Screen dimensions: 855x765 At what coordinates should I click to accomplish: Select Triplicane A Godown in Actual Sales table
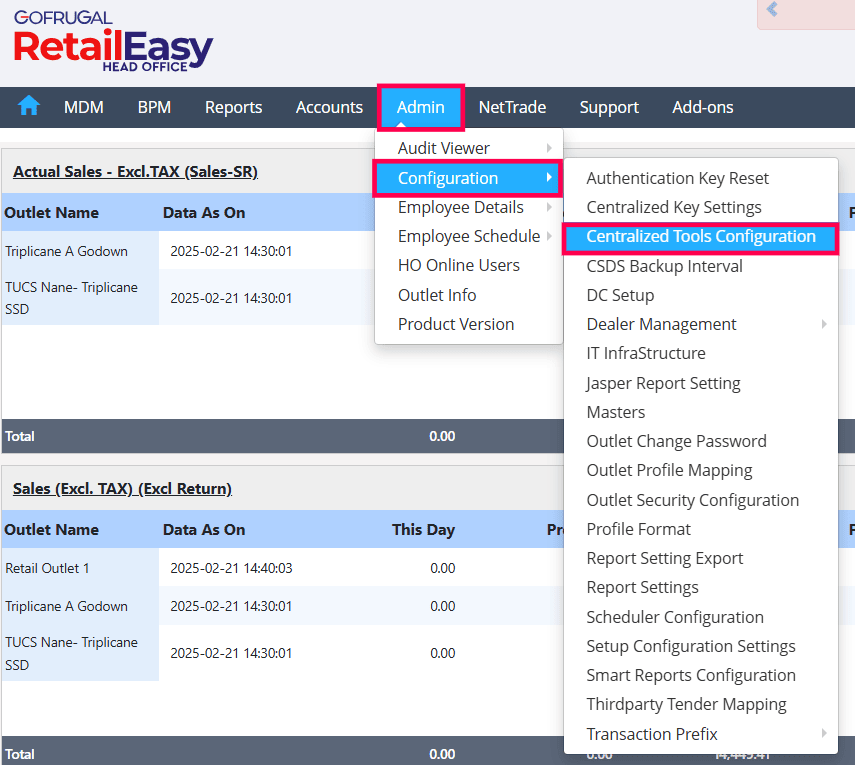pyautogui.click(x=67, y=251)
